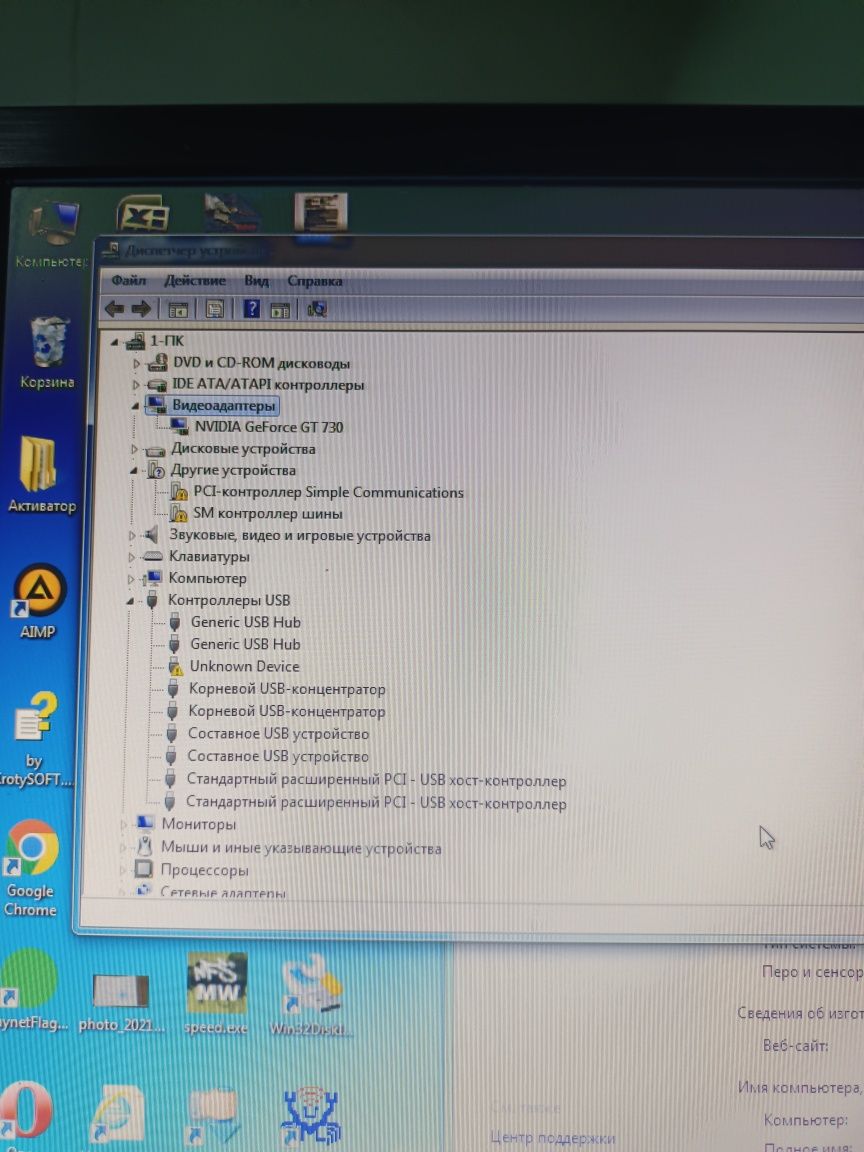Click the blue Help question mark toolbar icon
Image resolution: width=864 pixels, height=1152 pixels.
tap(251, 309)
